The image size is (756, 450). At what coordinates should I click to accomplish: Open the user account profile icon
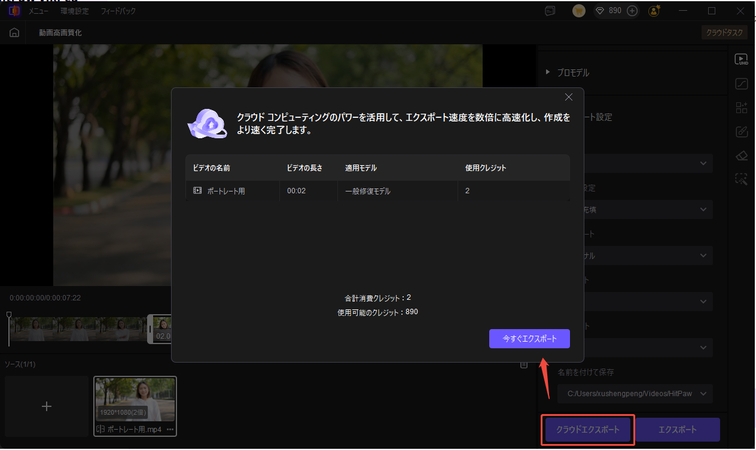(x=655, y=11)
